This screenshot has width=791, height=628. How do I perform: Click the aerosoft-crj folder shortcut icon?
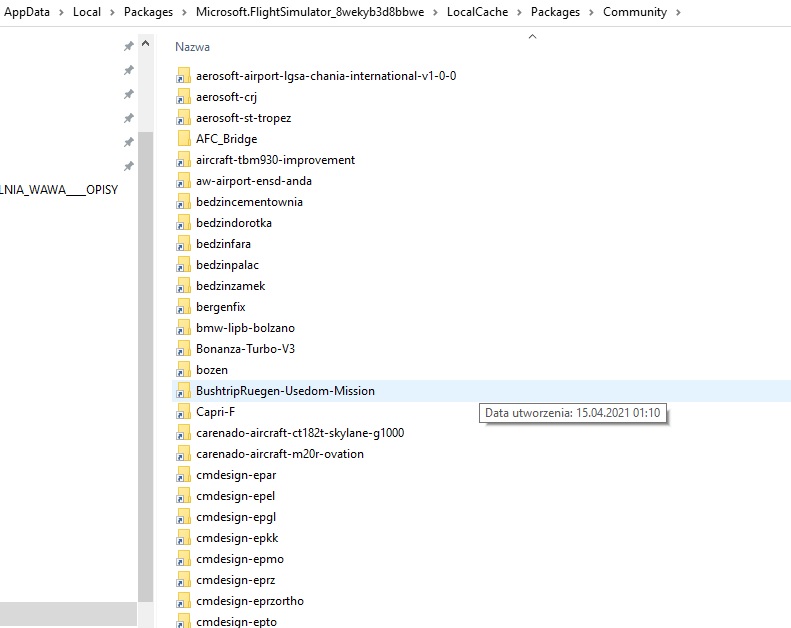tap(183, 97)
